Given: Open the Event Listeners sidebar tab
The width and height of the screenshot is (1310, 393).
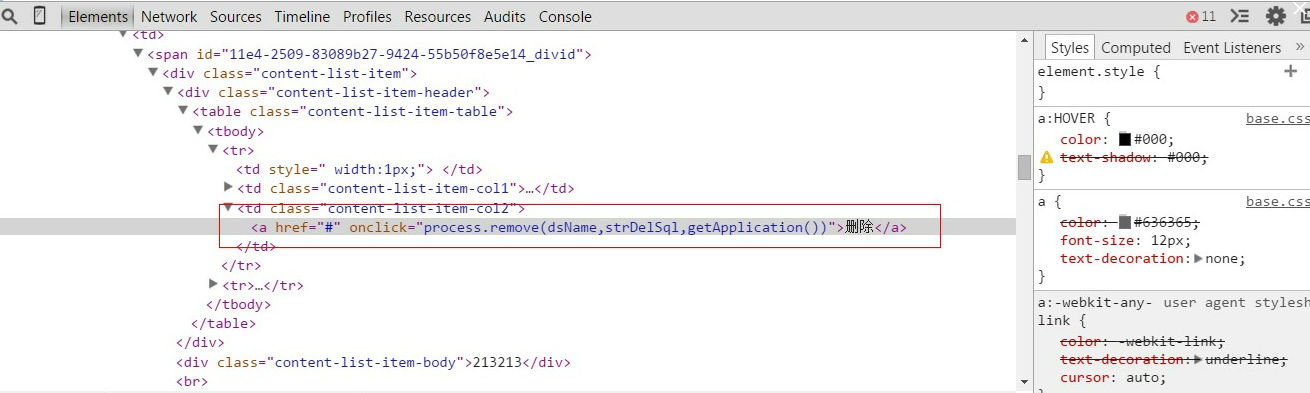Looking at the screenshot, I should 1232,47.
